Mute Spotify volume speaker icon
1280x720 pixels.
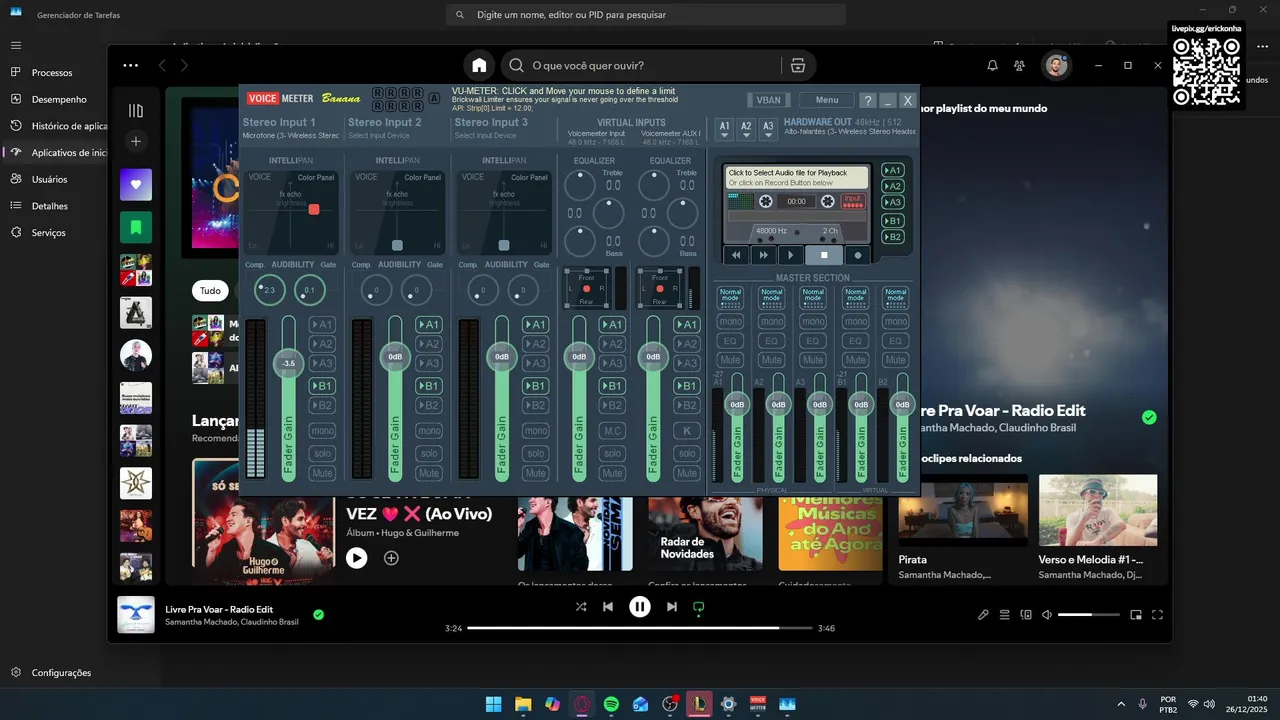1047,615
